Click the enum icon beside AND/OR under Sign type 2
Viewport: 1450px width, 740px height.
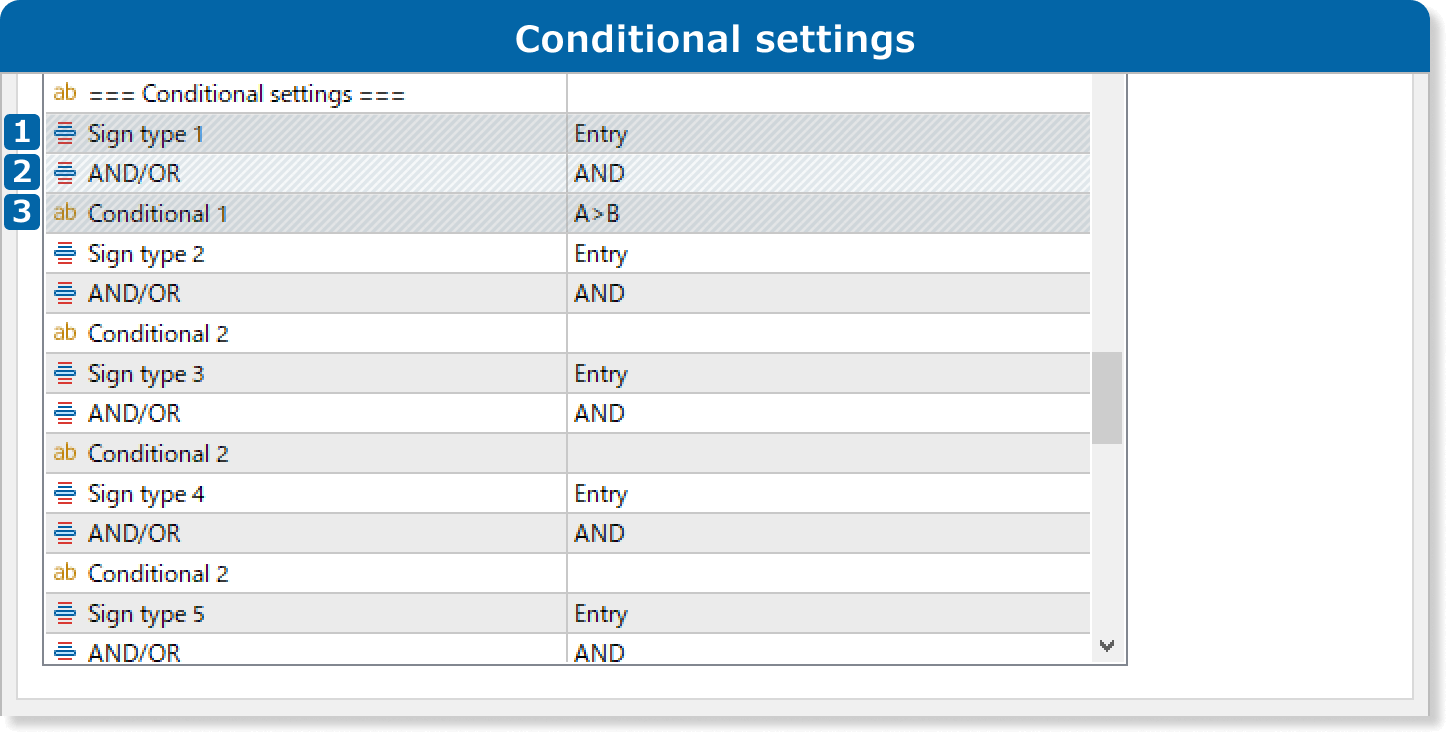click(x=65, y=293)
